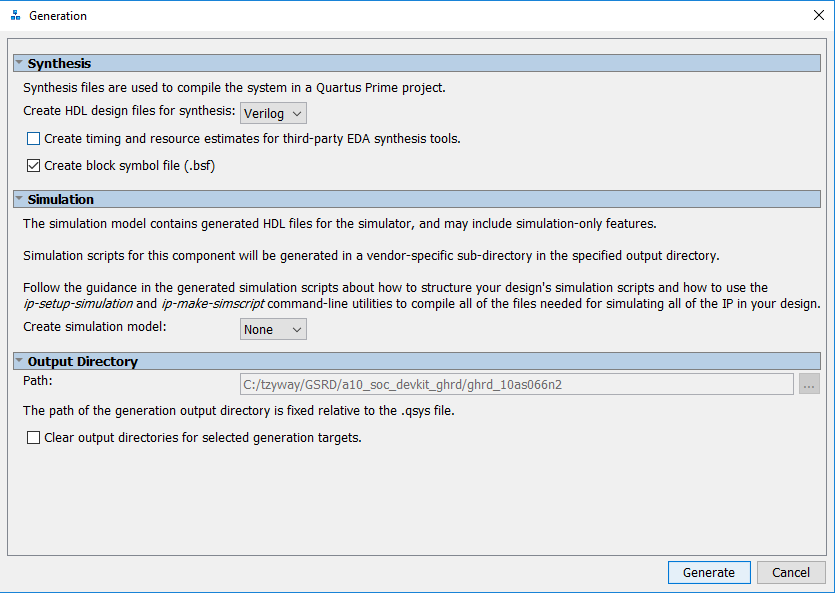Click the Generate button
The width and height of the screenshot is (835, 593).
tap(709, 572)
